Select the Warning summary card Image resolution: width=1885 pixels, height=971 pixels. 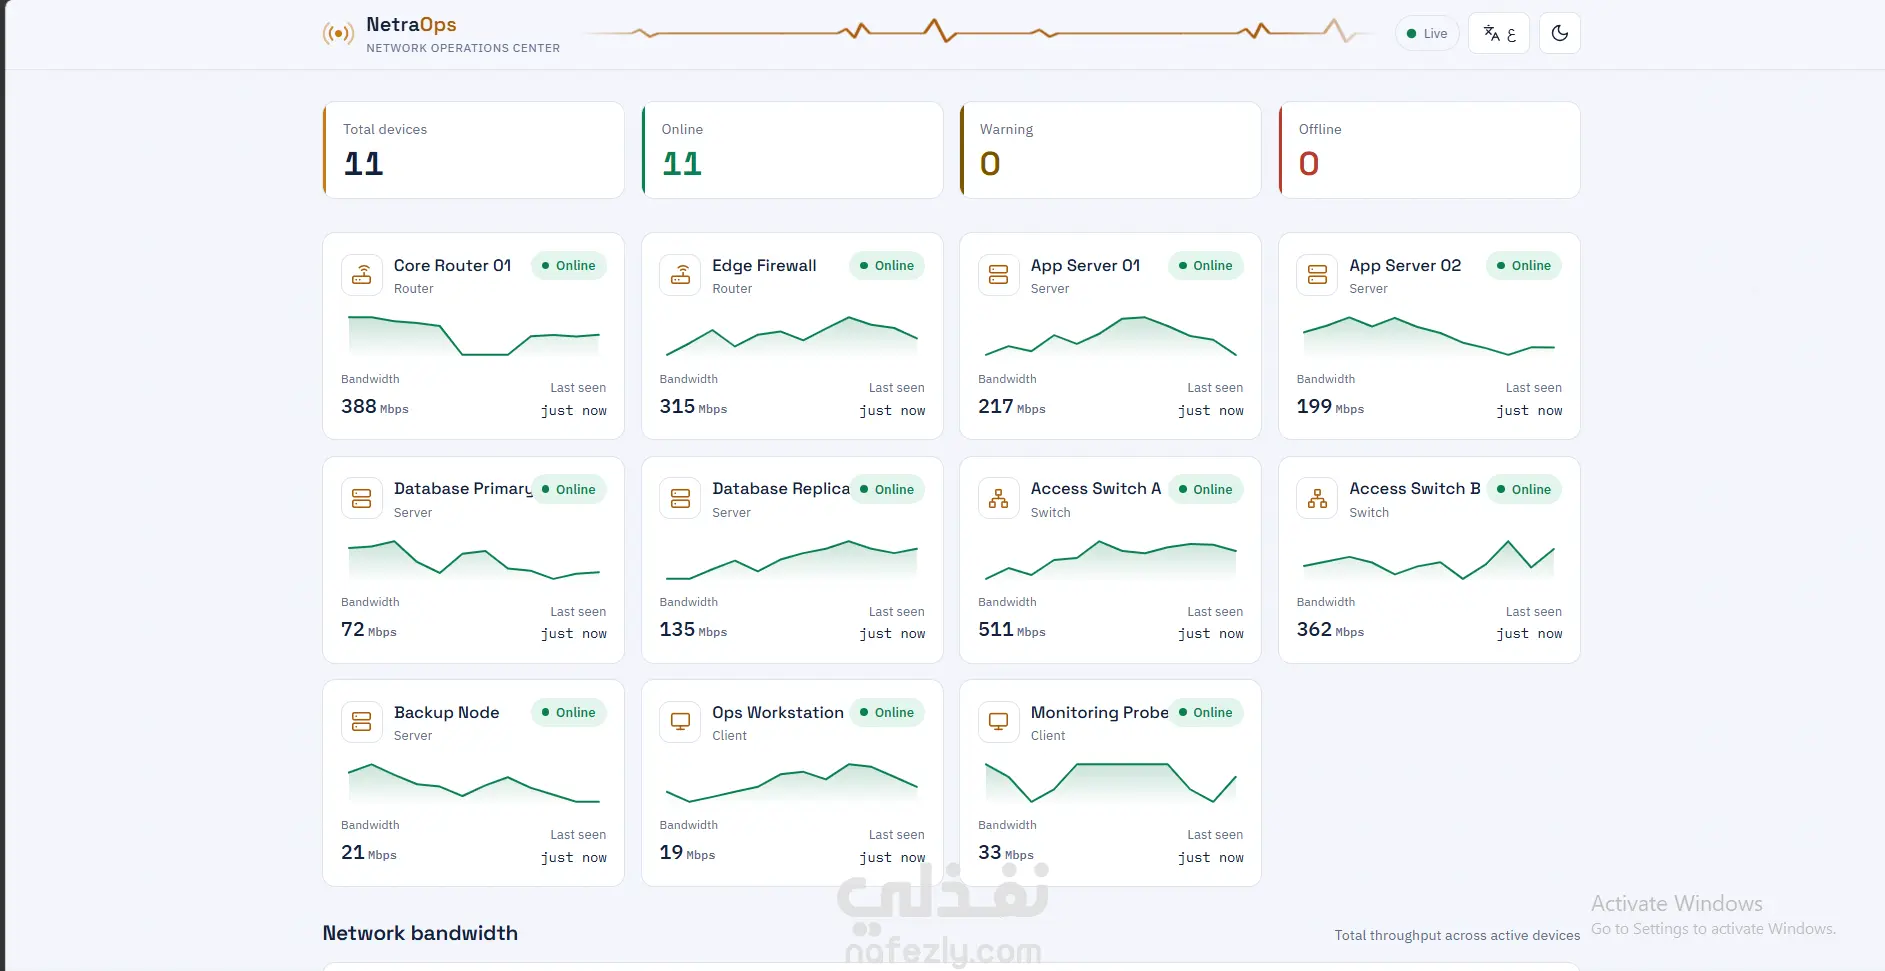pyautogui.click(x=1110, y=150)
